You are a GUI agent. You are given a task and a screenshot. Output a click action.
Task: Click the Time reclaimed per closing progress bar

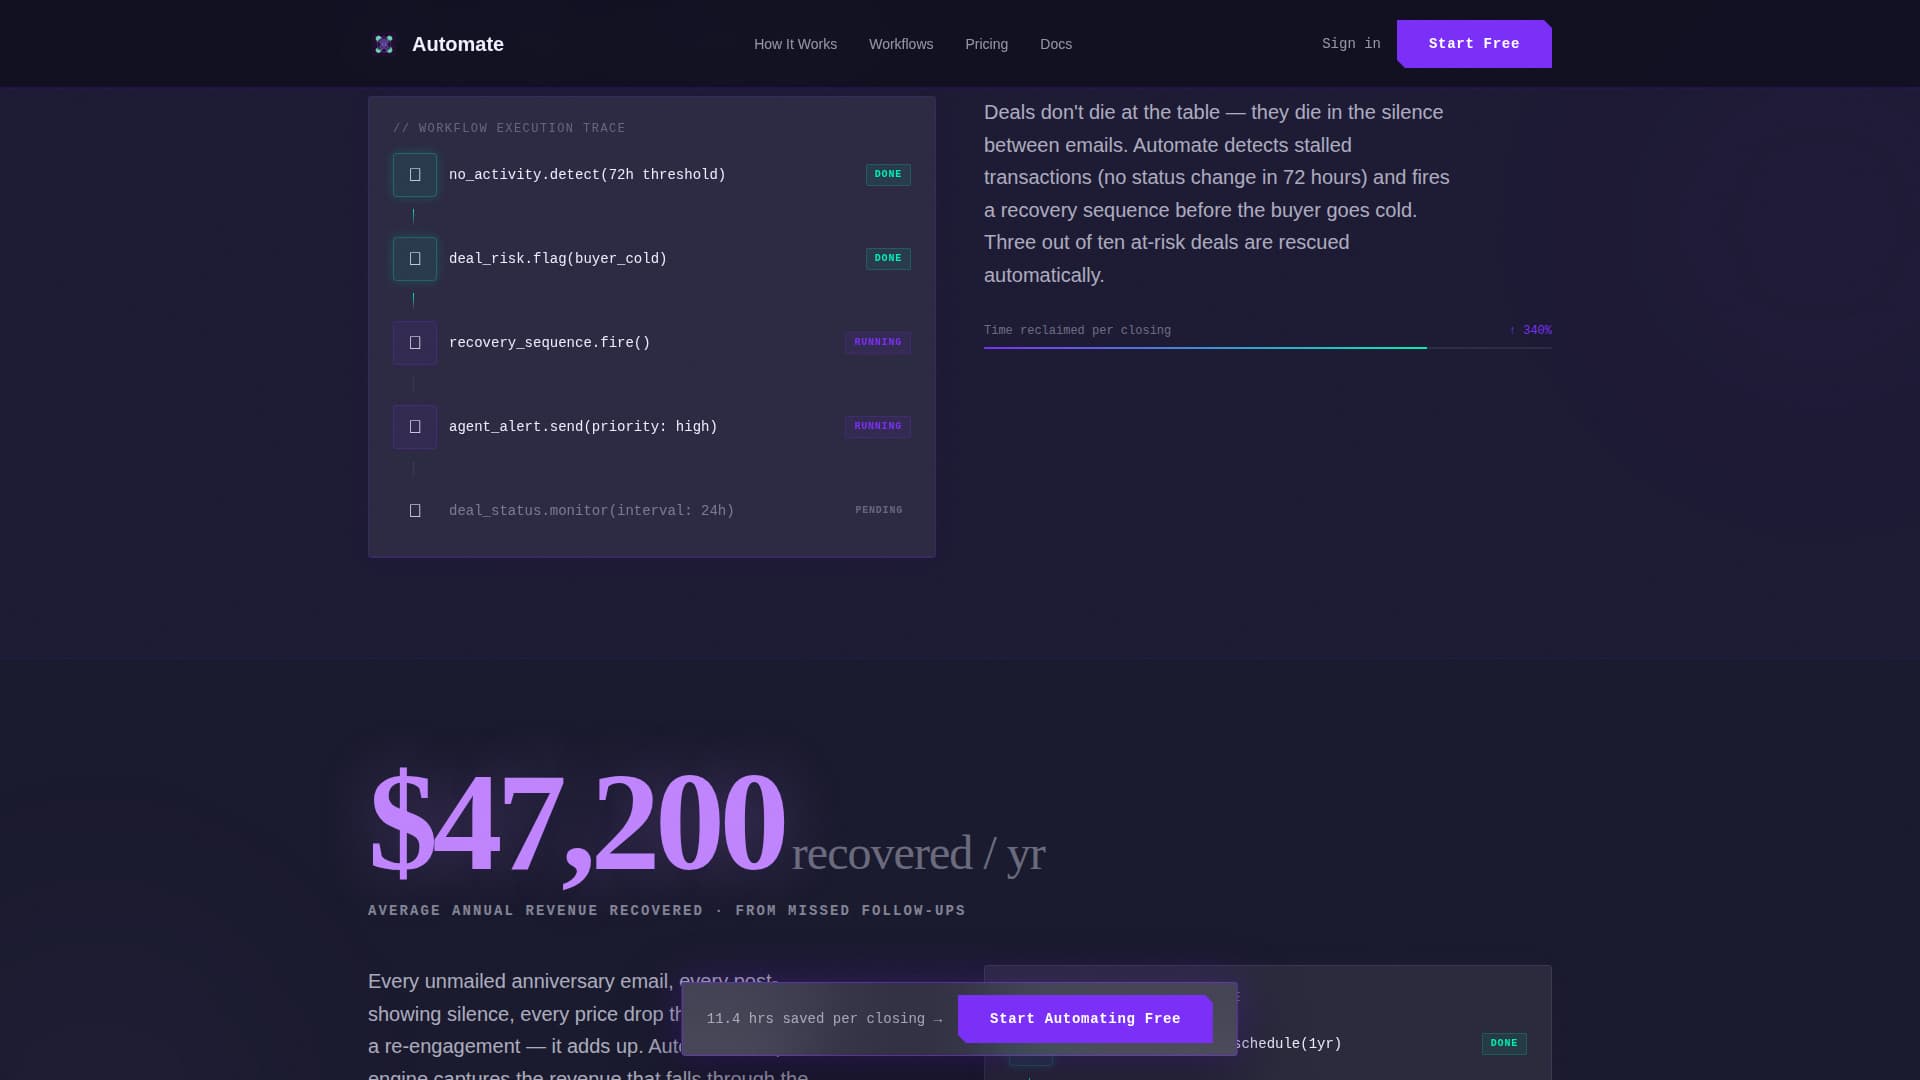pyautogui.click(x=1268, y=348)
